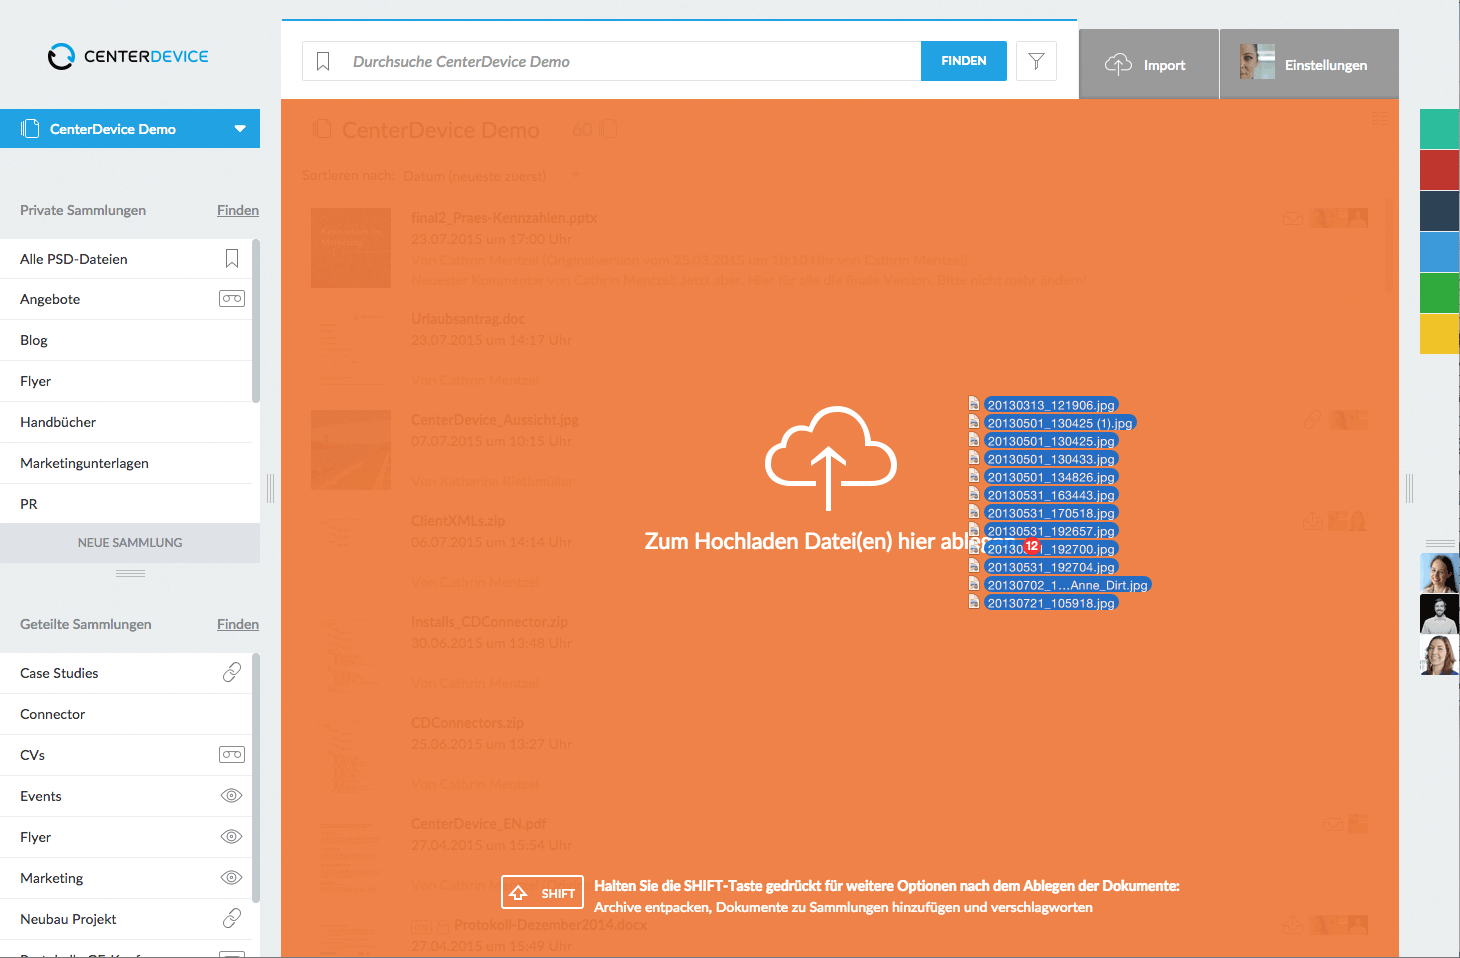Click dragged file 20130313_121906.jpg
The image size is (1460, 958).
click(x=1050, y=405)
